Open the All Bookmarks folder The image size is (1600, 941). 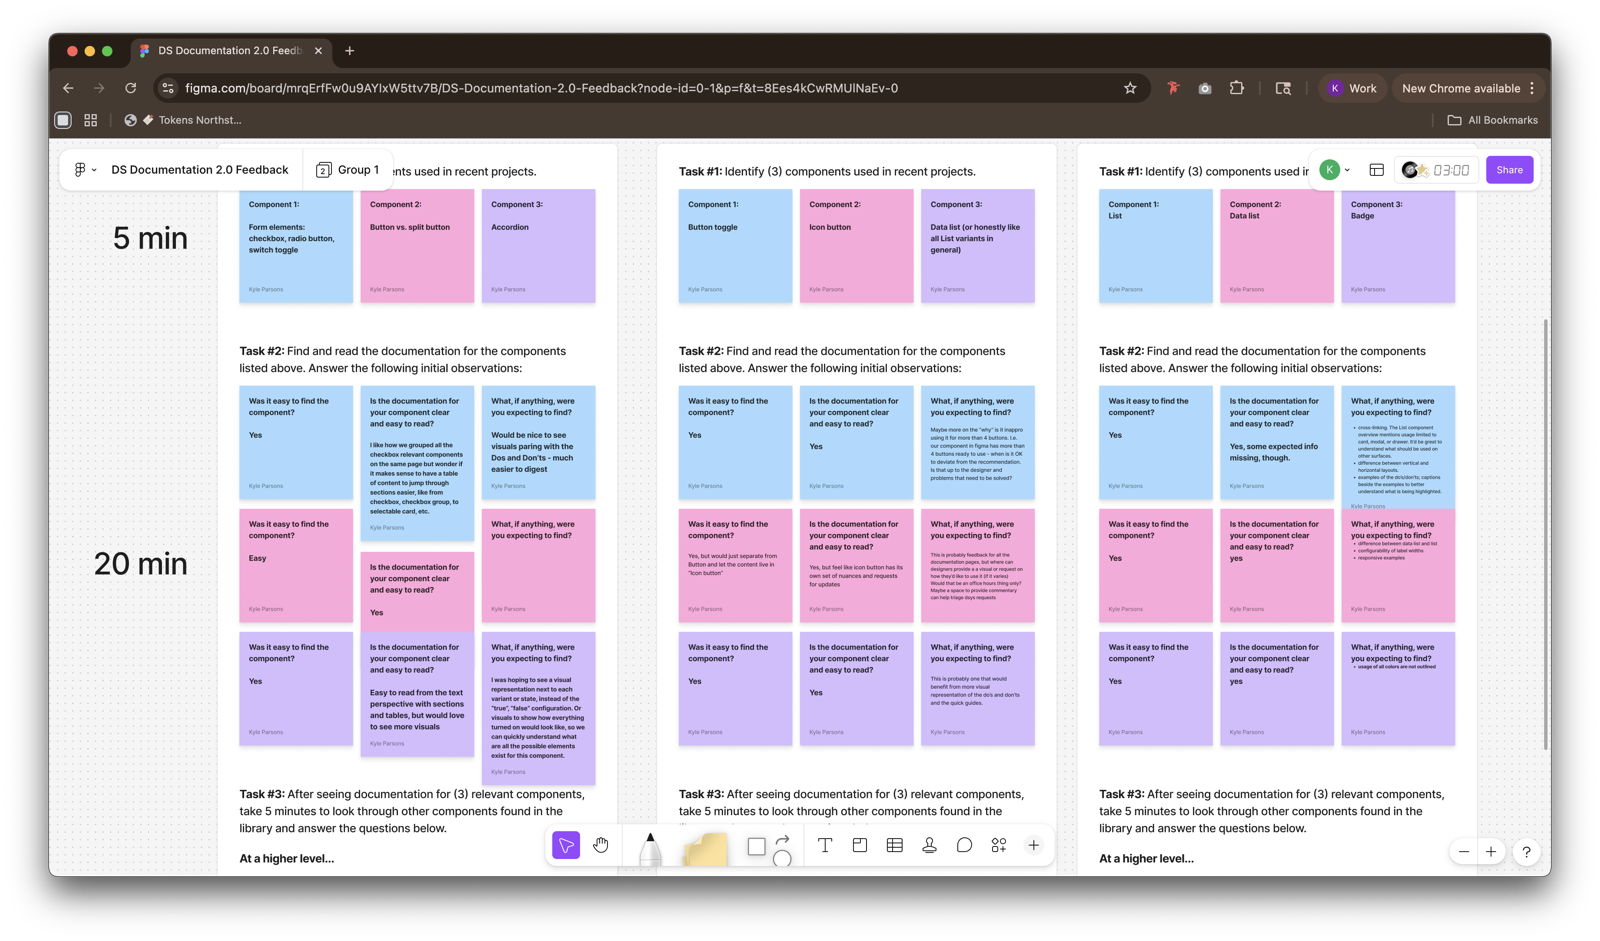click(x=1493, y=120)
